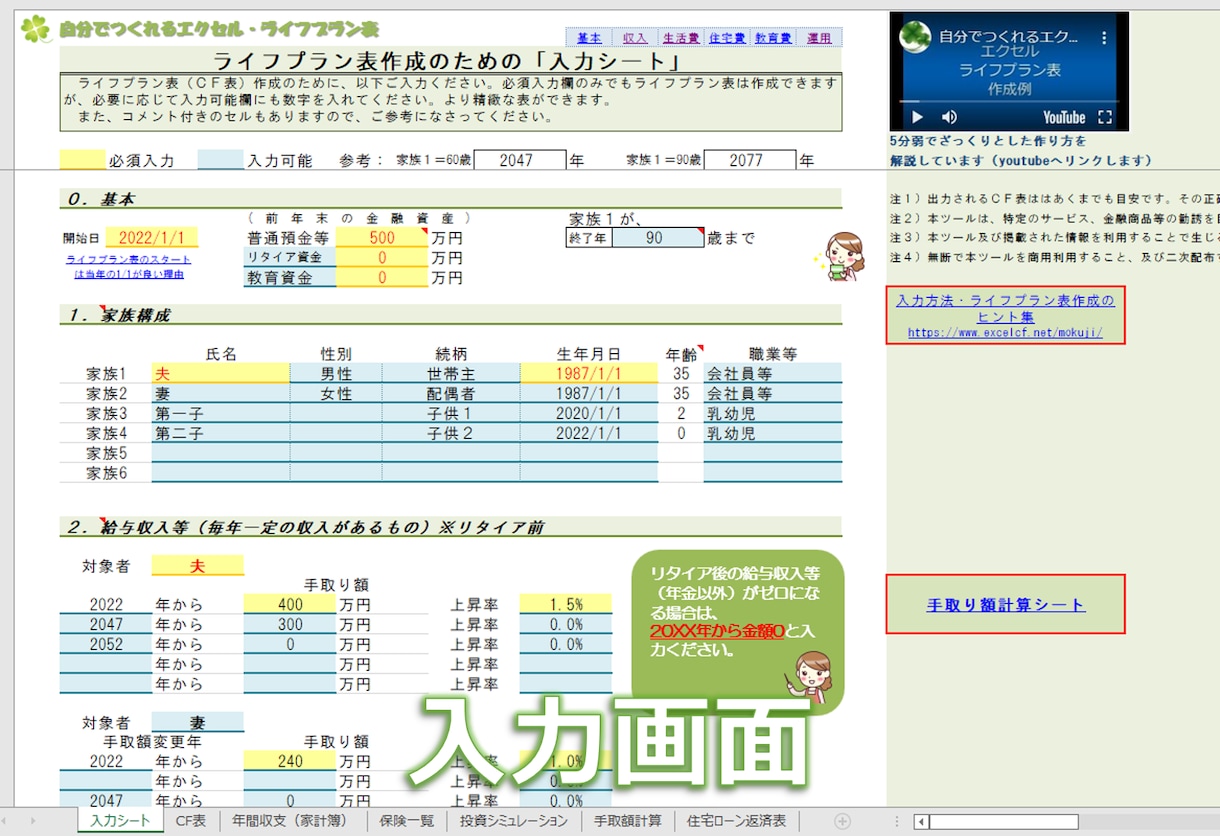Image resolution: width=1220 pixels, height=836 pixels.
Task: Open the video's three-dot options menu
Action: point(1105,38)
